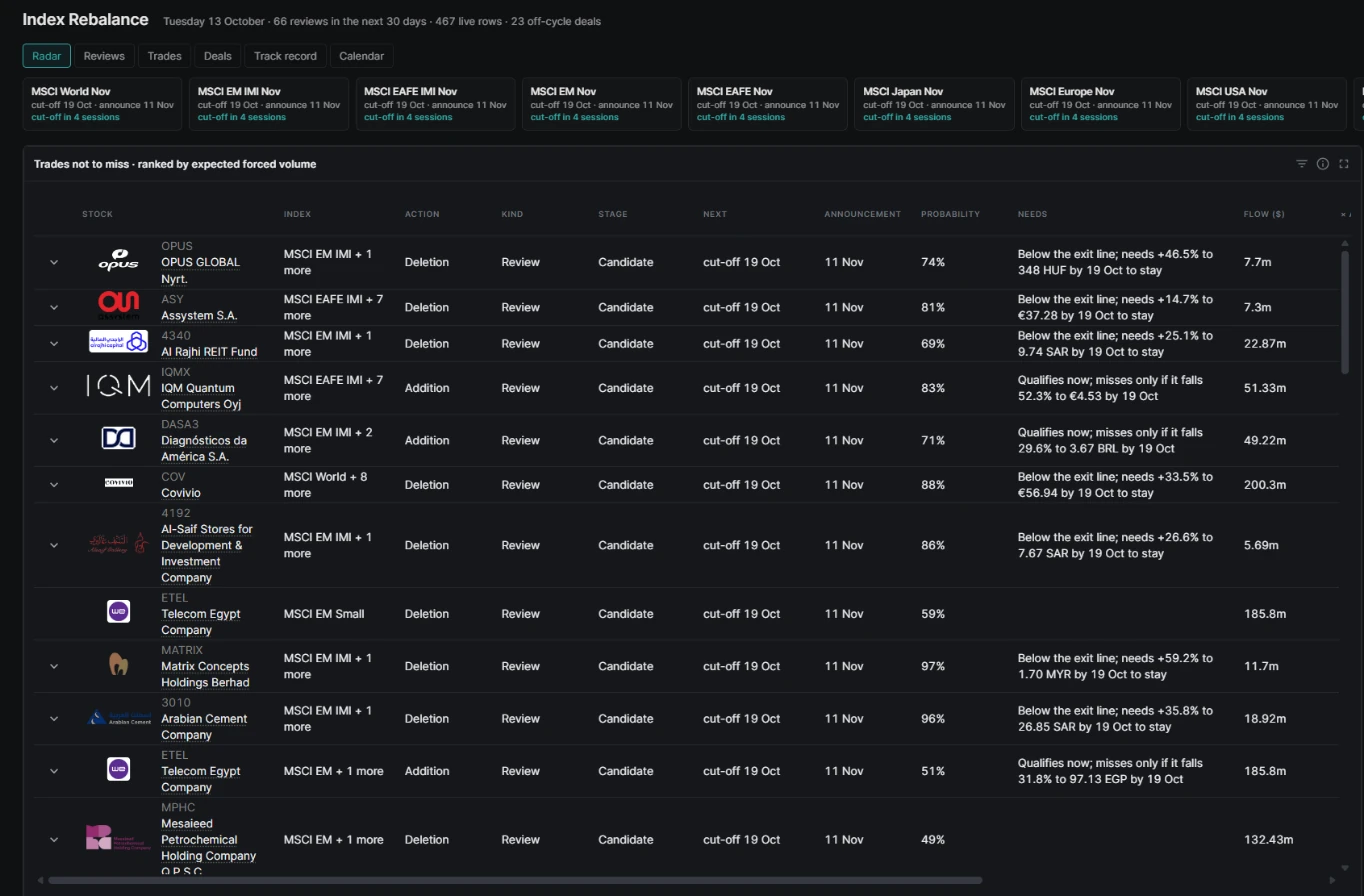The height and width of the screenshot is (896, 1364).
Task: Click the Assystem S.A. red logo
Action: pos(118,307)
